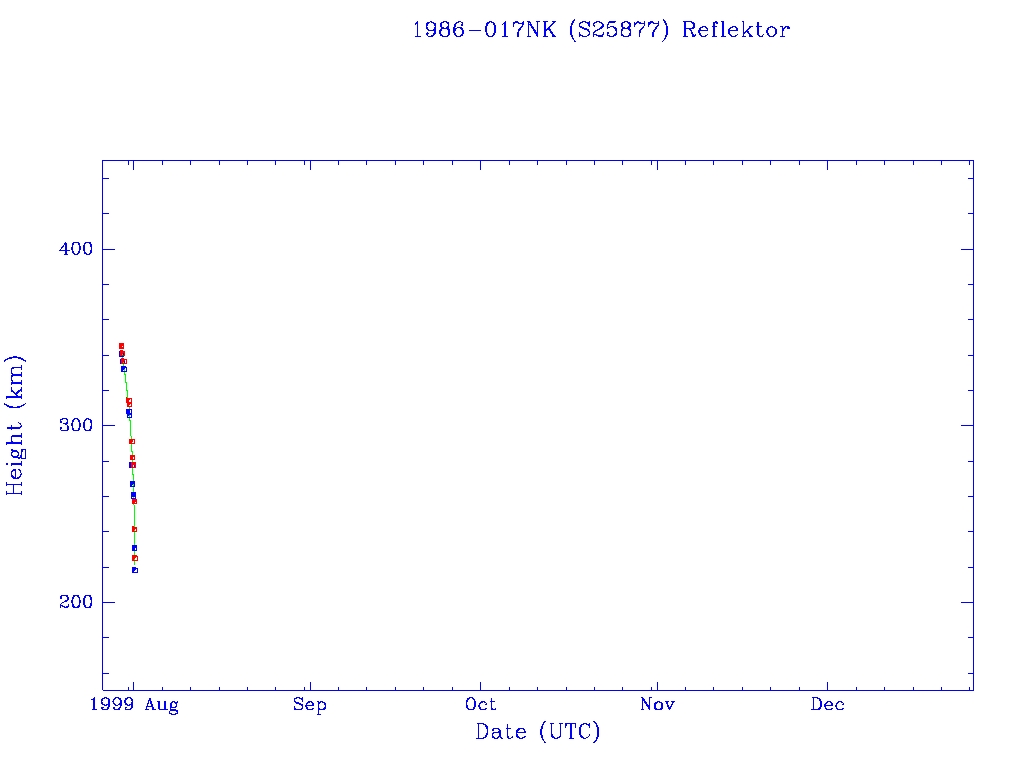
Task: Click the right-side tick mark at 400 km
Action: (x=966, y=249)
